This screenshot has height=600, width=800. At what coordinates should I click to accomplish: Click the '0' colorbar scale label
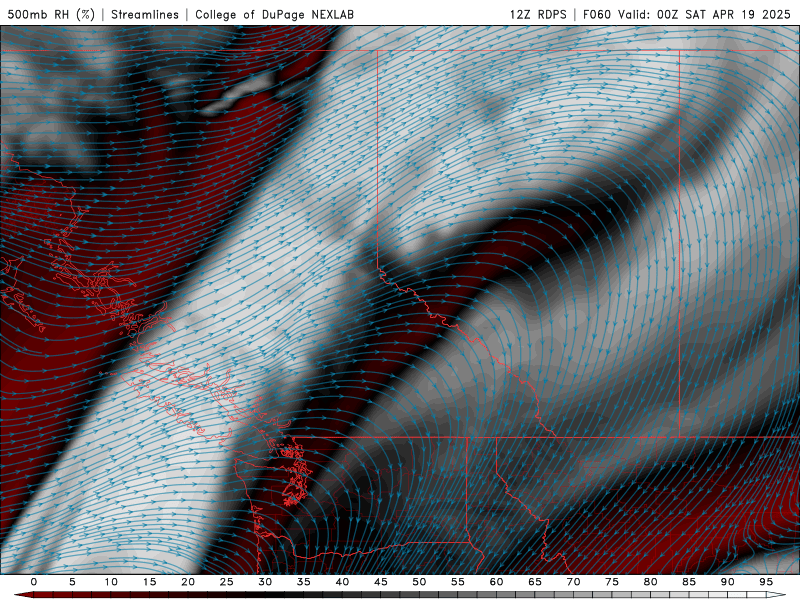click(x=34, y=582)
